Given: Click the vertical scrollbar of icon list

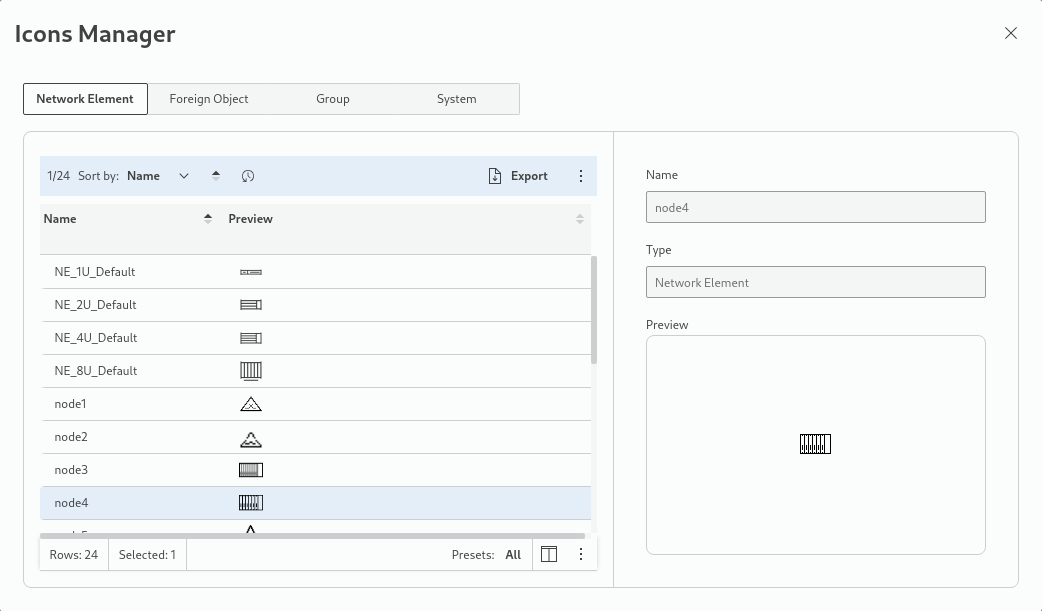Looking at the screenshot, I should pyautogui.click(x=594, y=310).
